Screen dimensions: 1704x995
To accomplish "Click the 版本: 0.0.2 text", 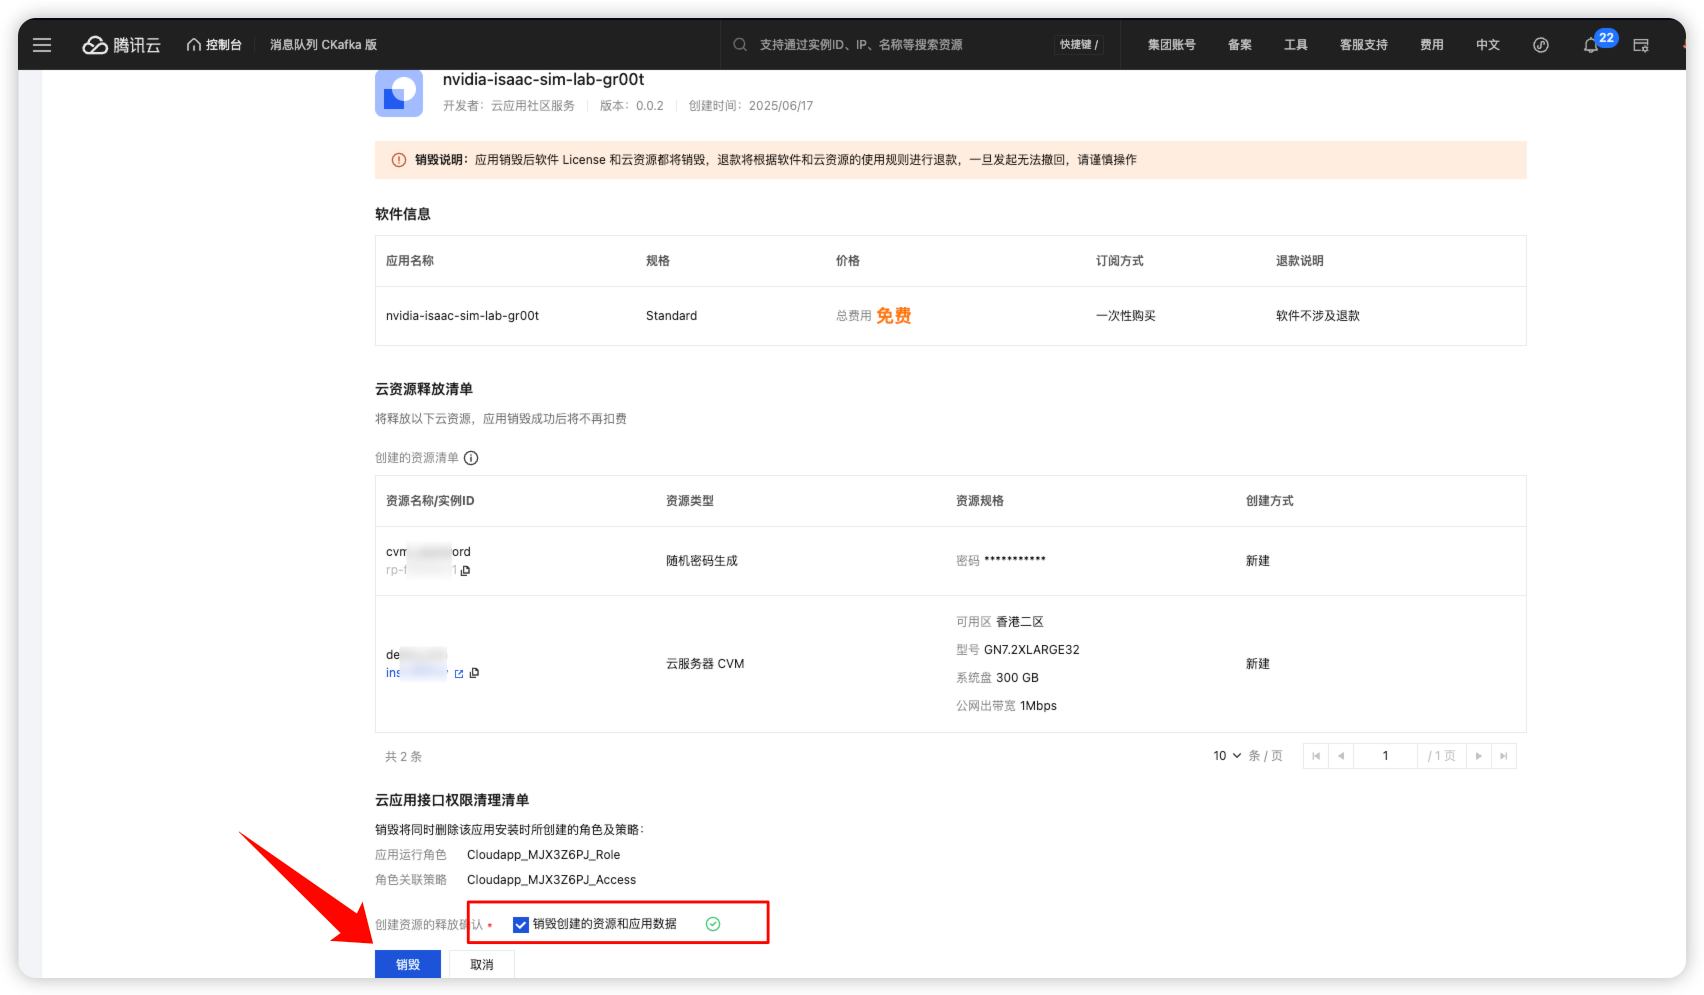I will pyautogui.click(x=632, y=106).
